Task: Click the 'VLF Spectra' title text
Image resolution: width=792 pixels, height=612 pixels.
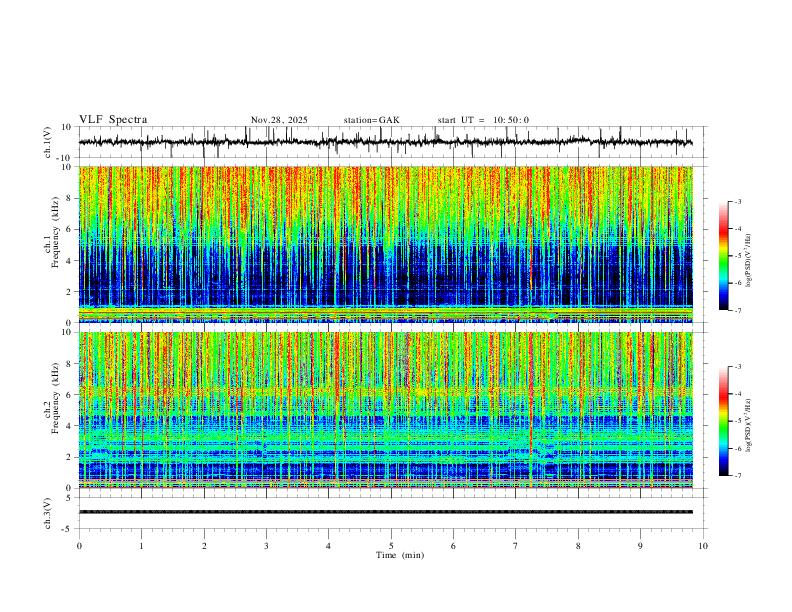Action: pos(113,120)
